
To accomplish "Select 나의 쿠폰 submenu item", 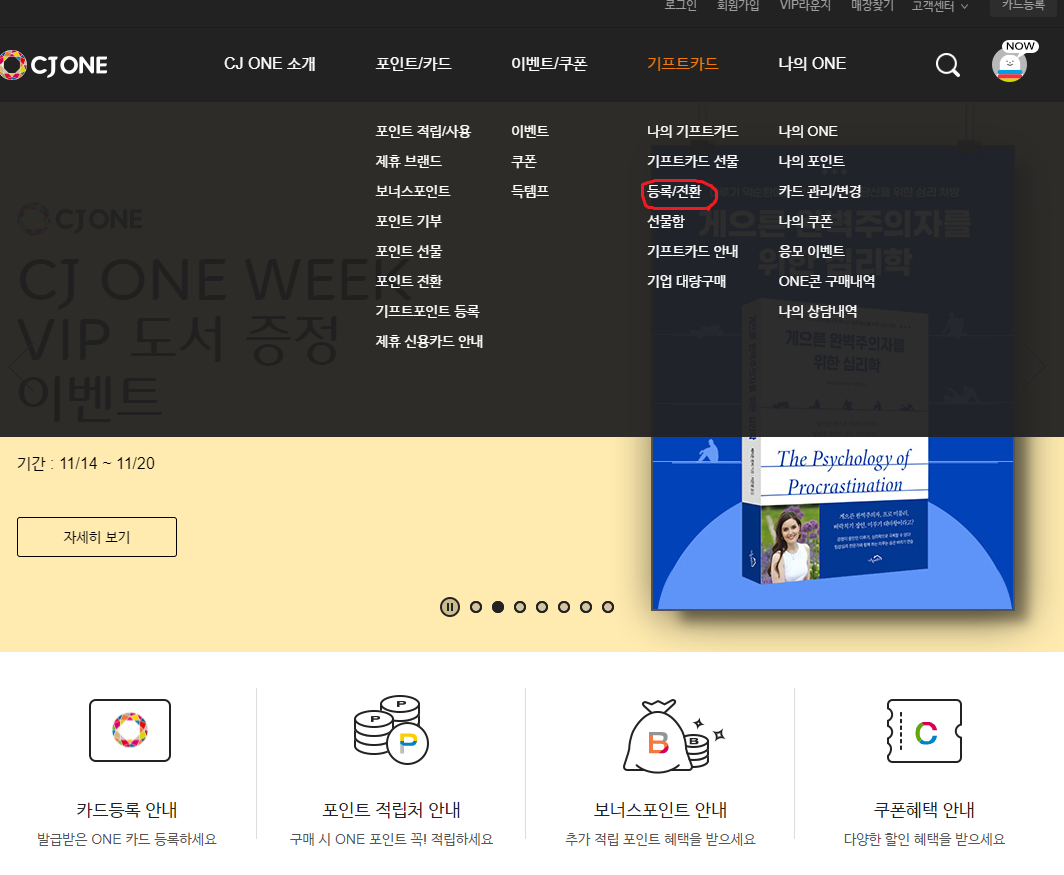I will pyautogui.click(x=805, y=221).
